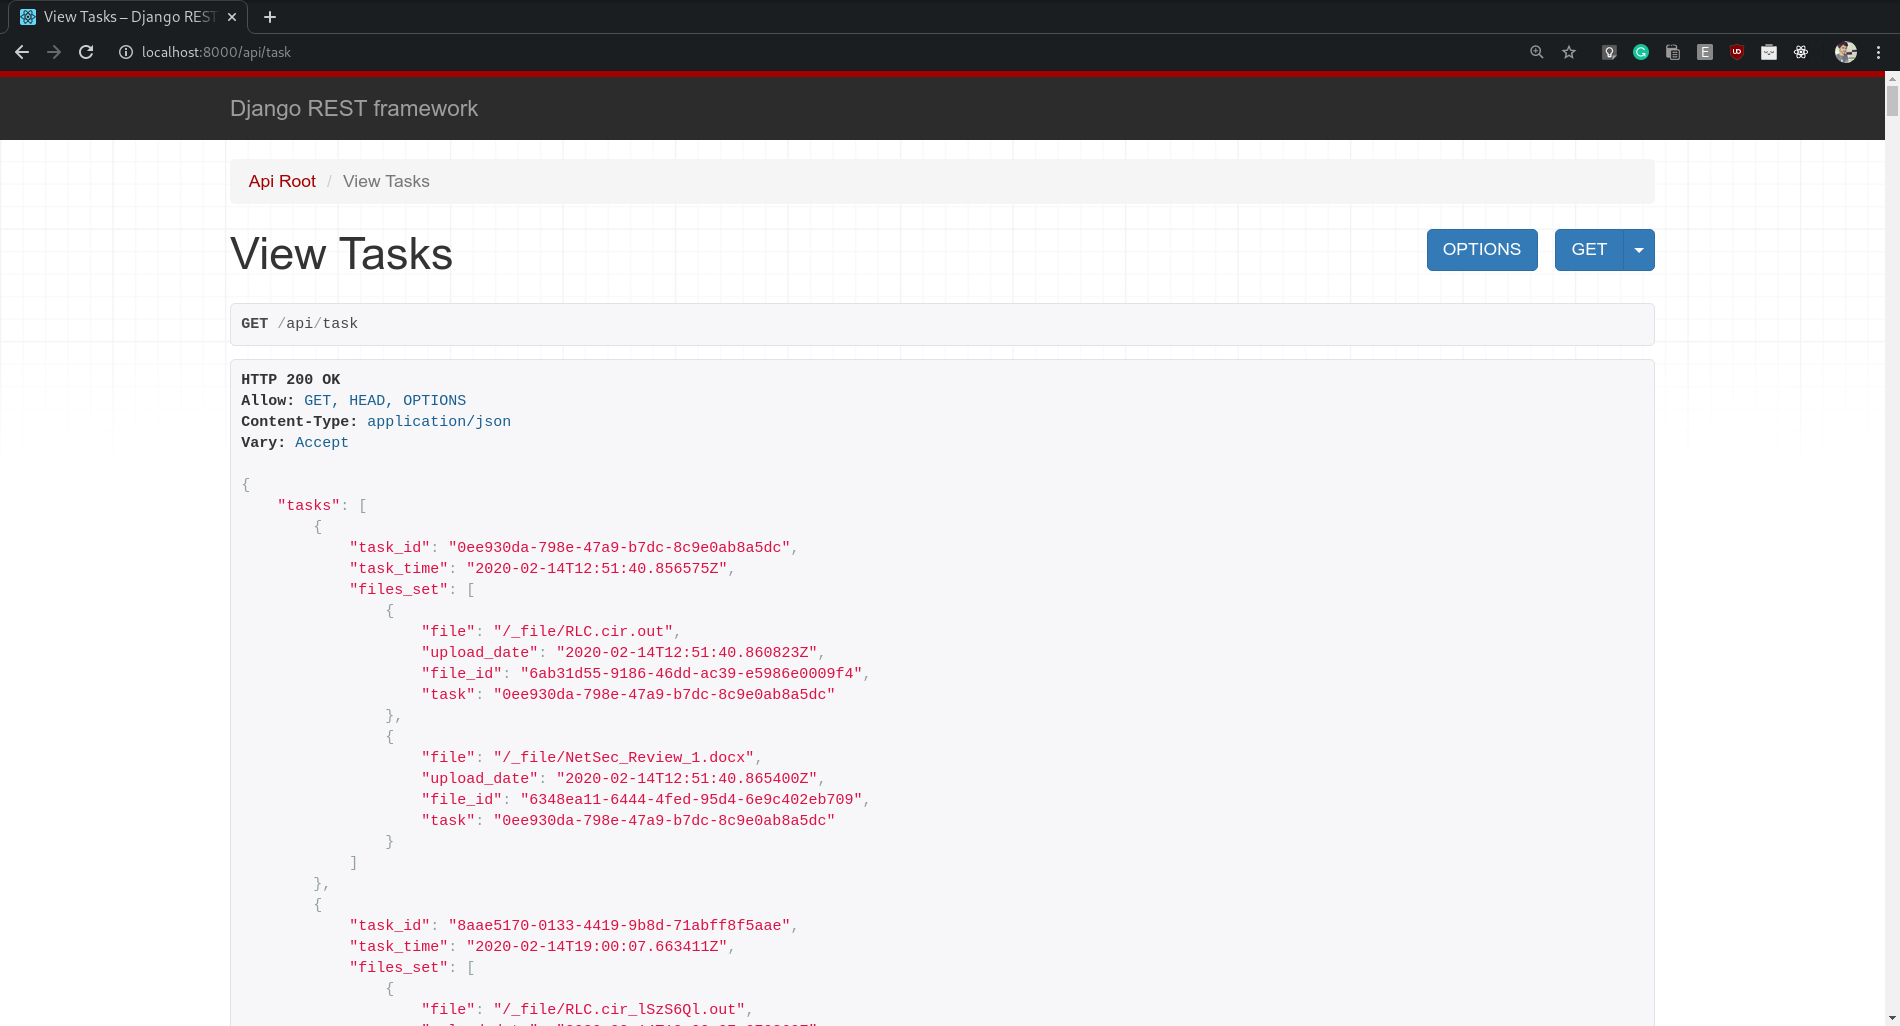Click the task_id 8aae5170 value
Image resolution: width=1900 pixels, height=1026 pixels.
tap(619, 926)
